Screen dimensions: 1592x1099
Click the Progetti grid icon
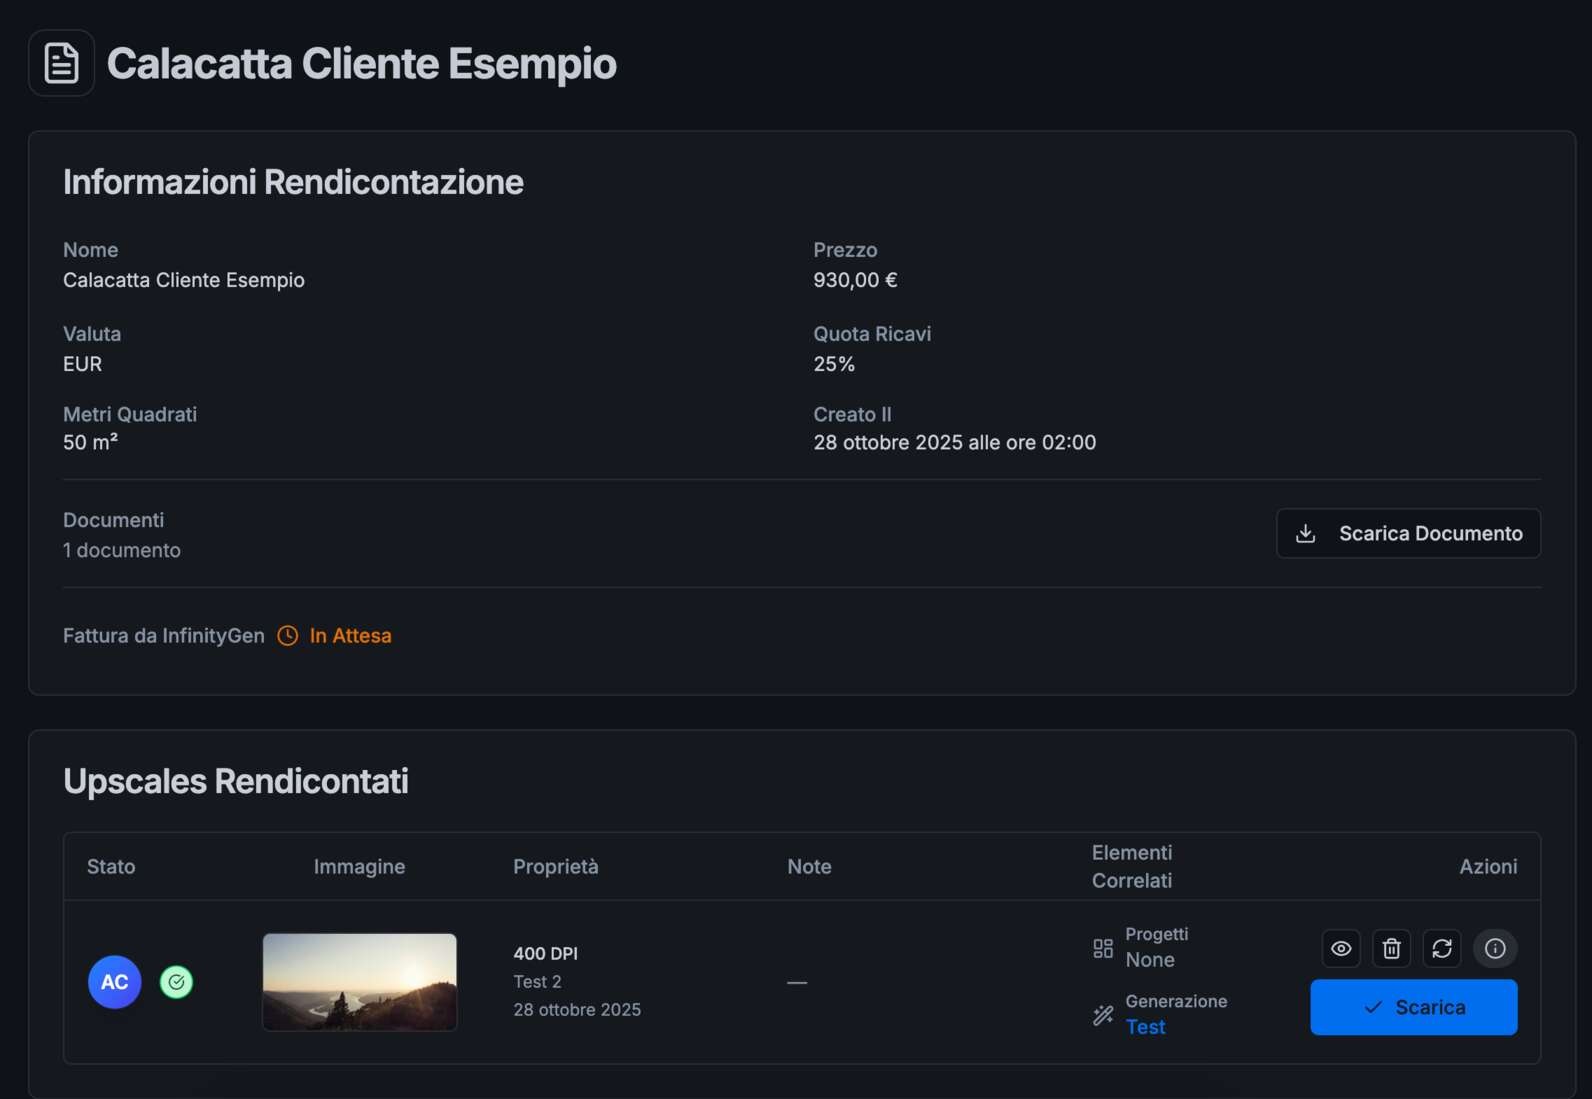1103,948
